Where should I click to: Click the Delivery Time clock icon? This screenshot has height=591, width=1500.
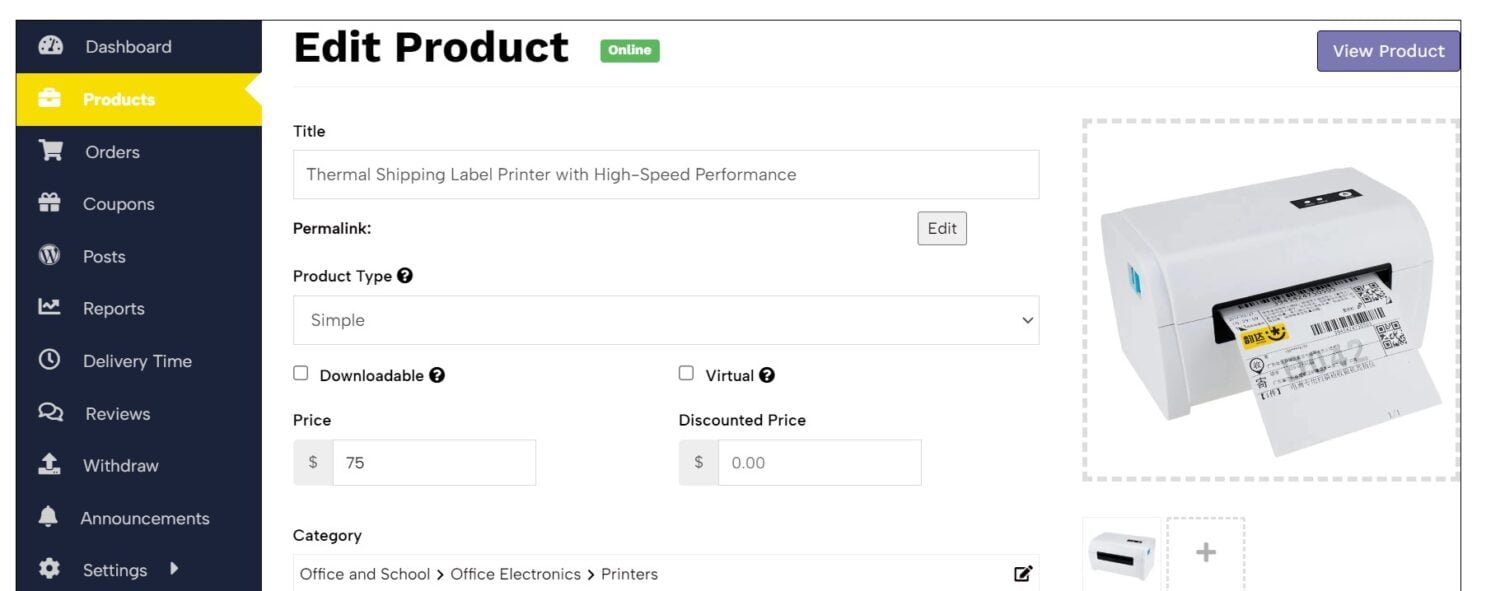tap(49, 360)
